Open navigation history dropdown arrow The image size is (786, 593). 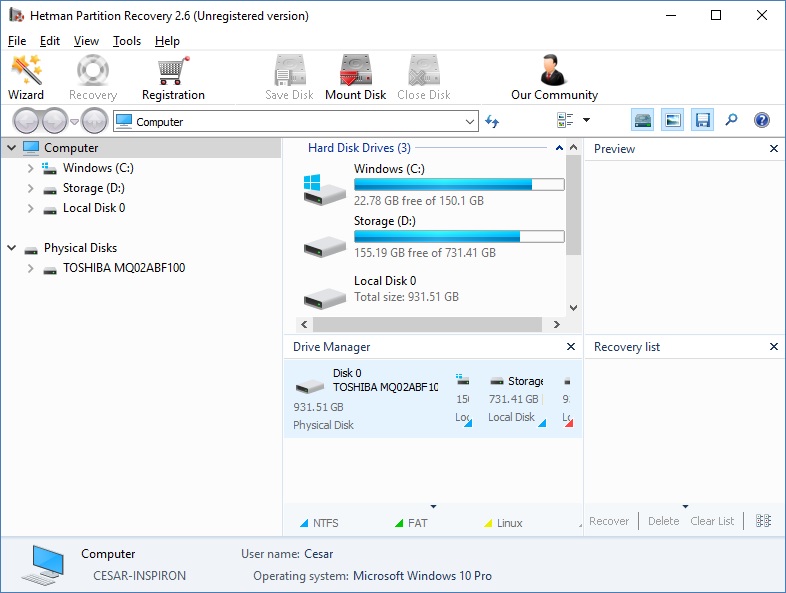(74, 121)
